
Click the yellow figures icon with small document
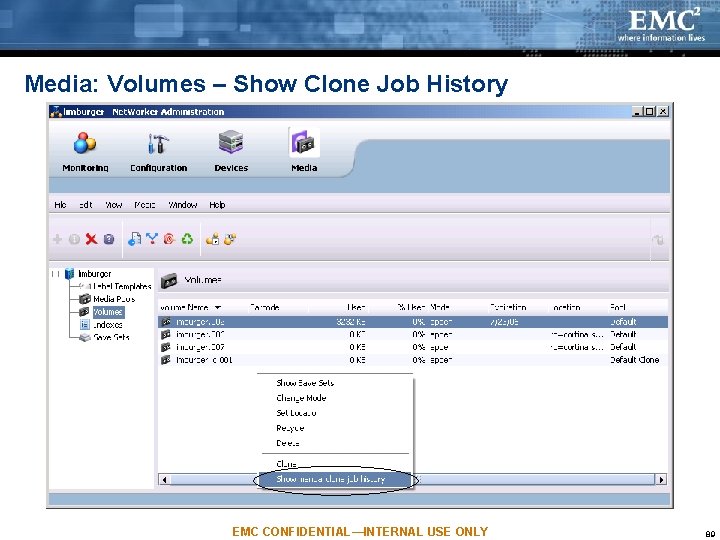pyautogui.click(x=213, y=239)
